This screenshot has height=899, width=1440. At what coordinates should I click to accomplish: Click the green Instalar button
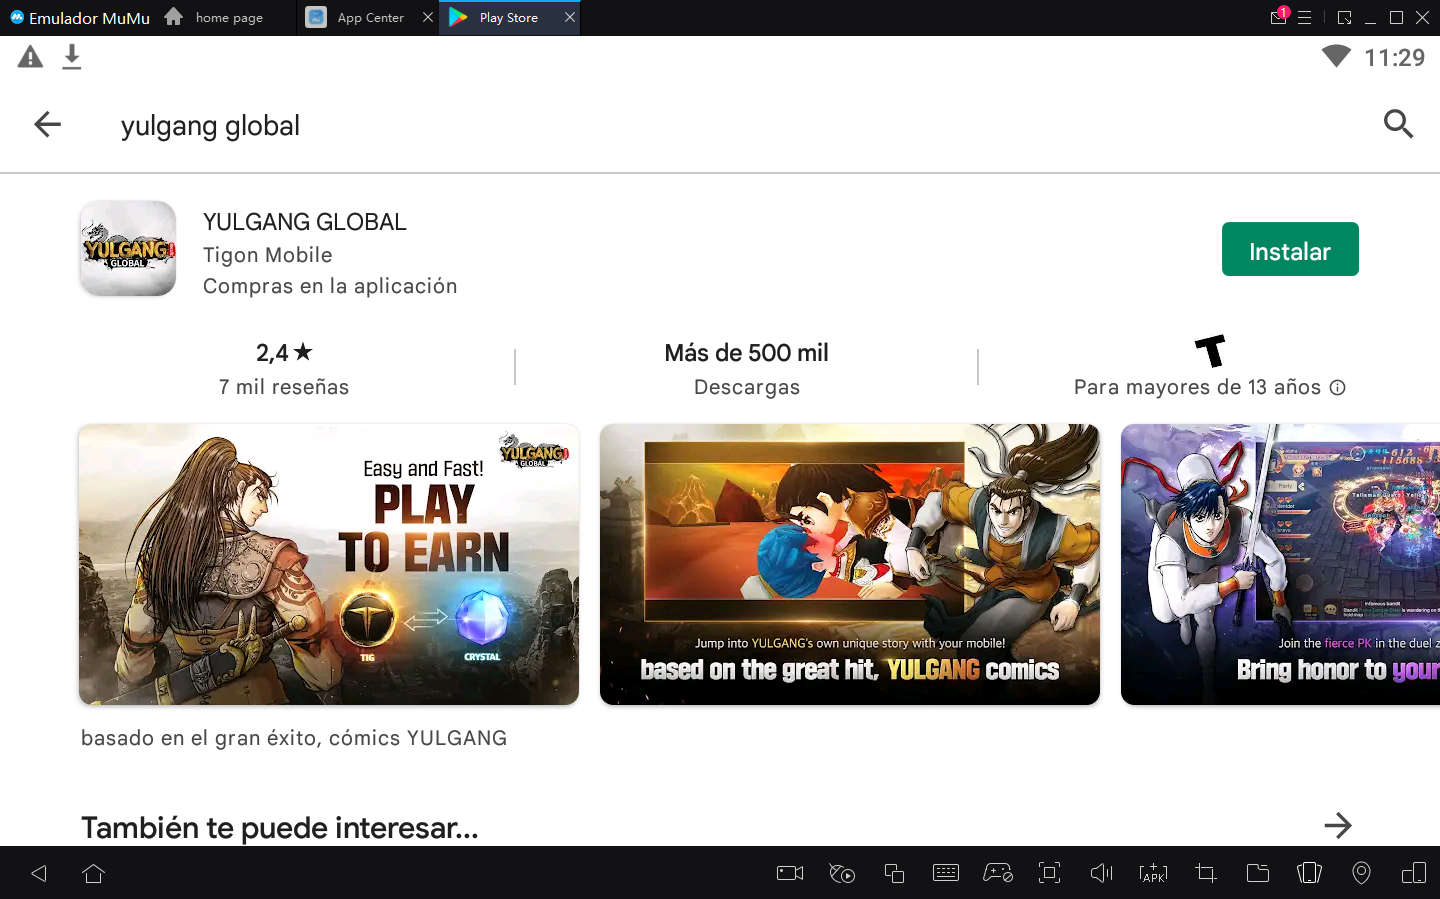(x=1289, y=250)
